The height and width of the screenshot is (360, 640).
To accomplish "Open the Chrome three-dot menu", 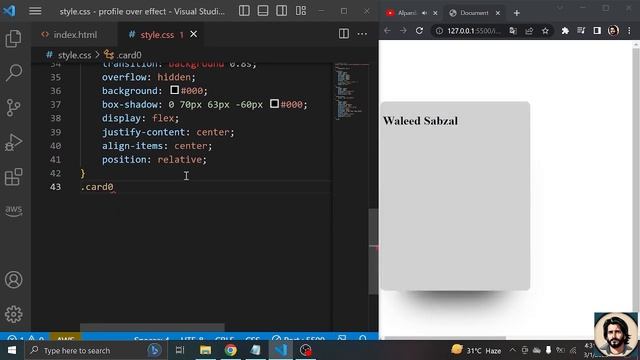I will 629,31.
